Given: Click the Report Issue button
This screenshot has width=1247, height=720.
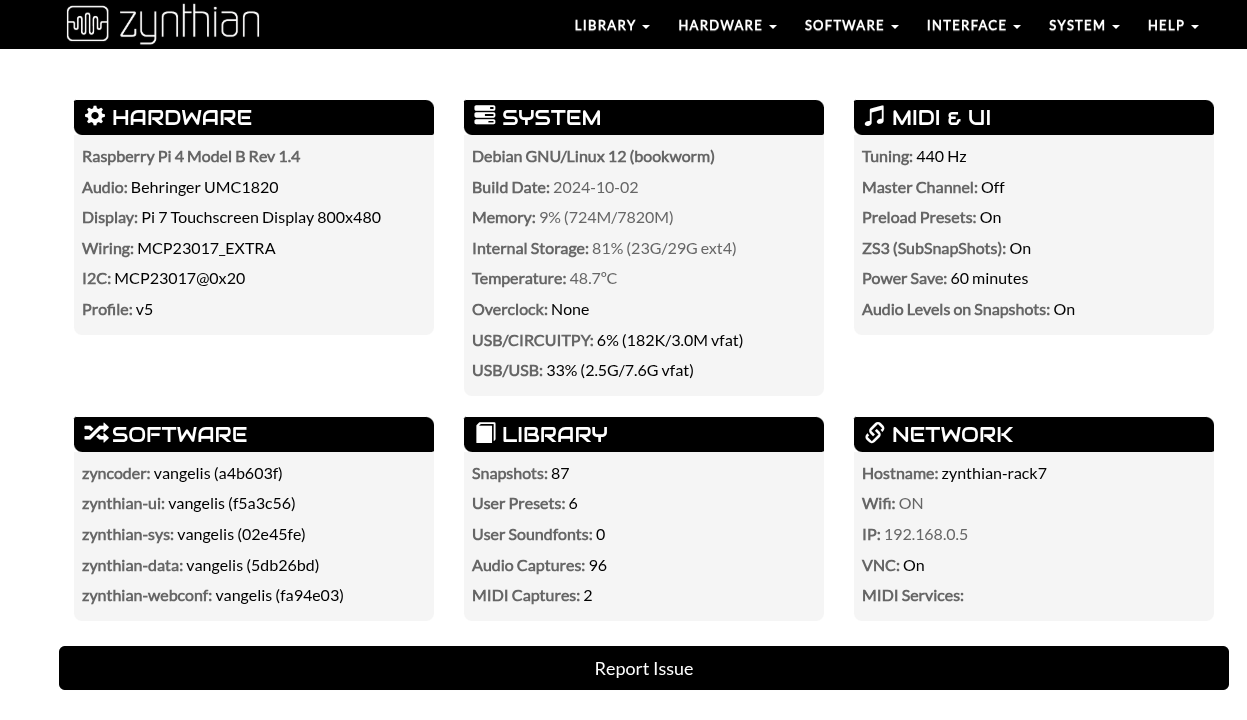Looking at the screenshot, I should (644, 668).
